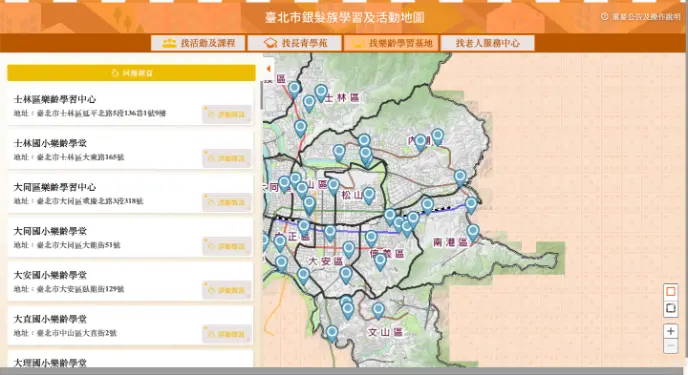Click the orange square map control icon

coord(670,292)
